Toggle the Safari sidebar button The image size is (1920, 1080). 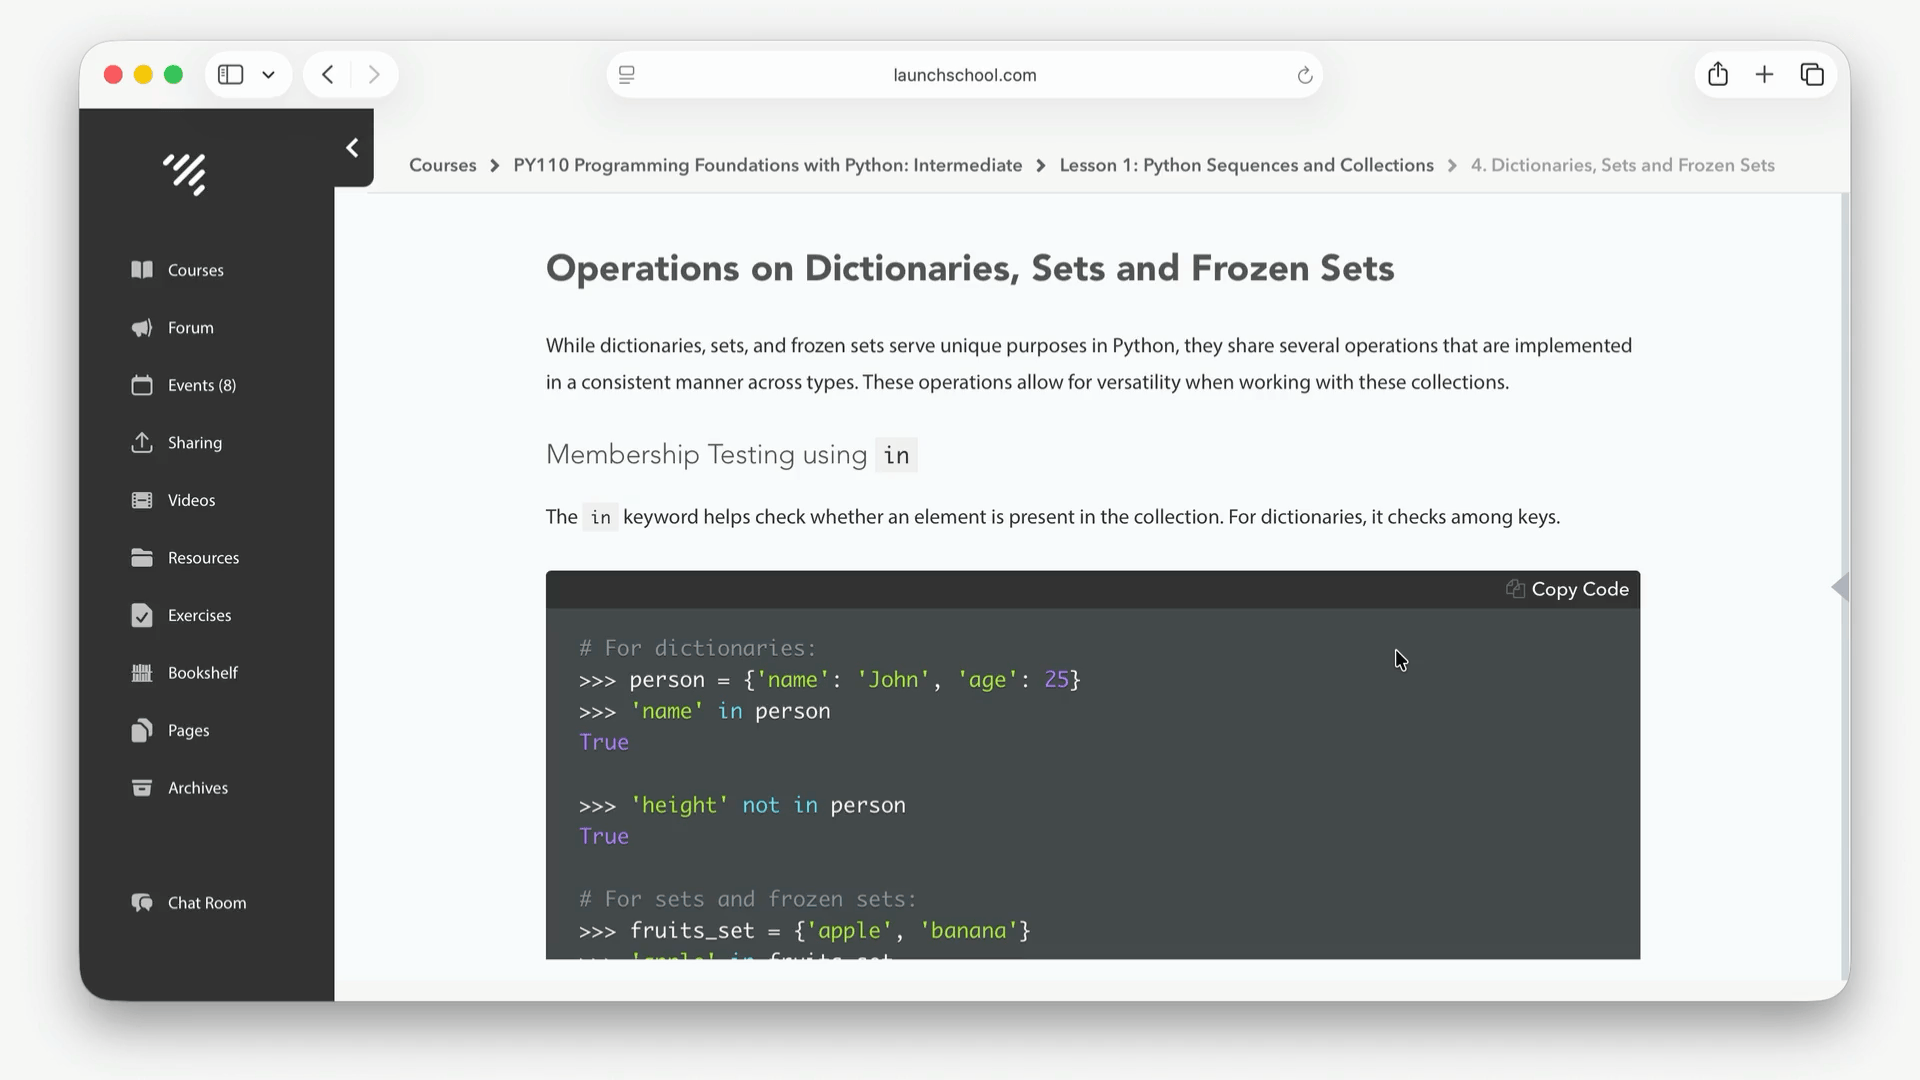(231, 75)
